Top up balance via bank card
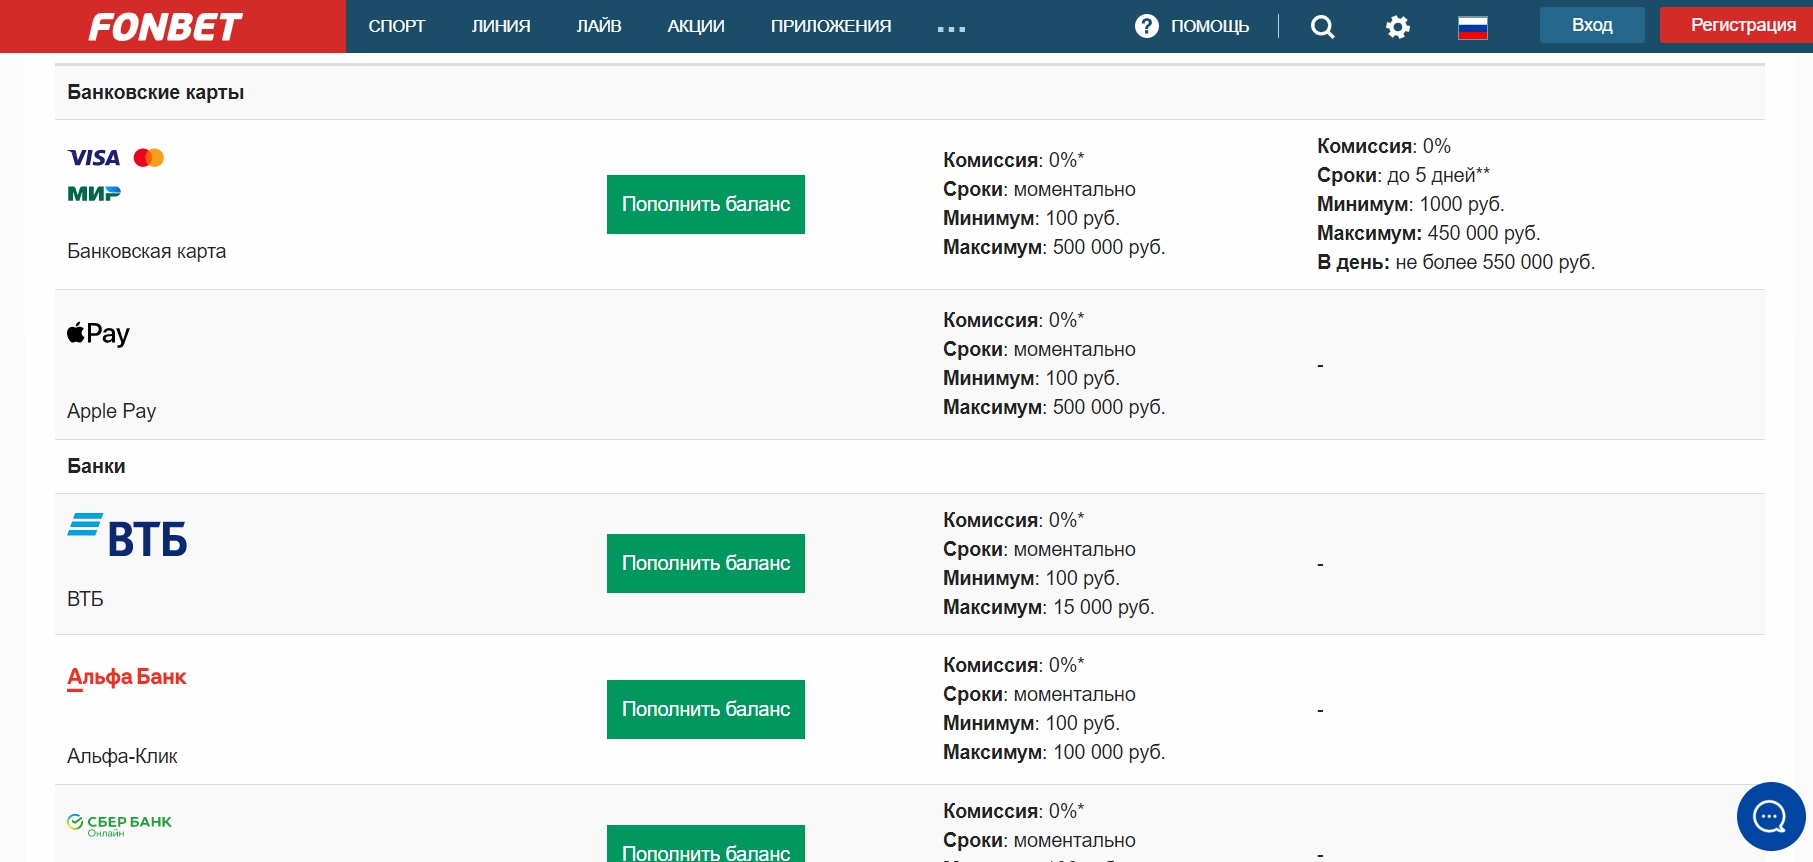The image size is (1813, 862). tap(705, 204)
